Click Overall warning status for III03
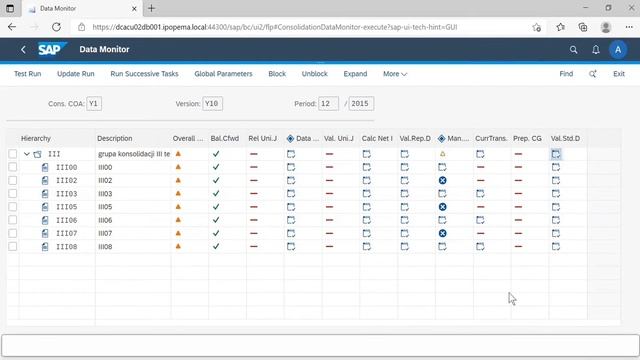The height and width of the screenshot is (360, 640). tap(178, 193)
